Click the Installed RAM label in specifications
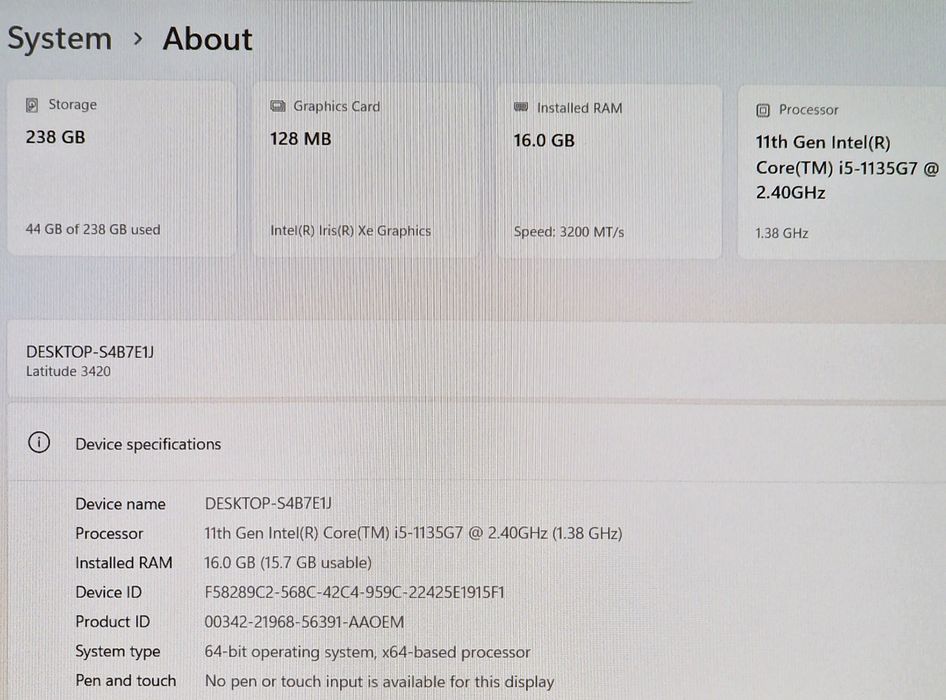Viewport: 946px width, 700px height. 124,562
